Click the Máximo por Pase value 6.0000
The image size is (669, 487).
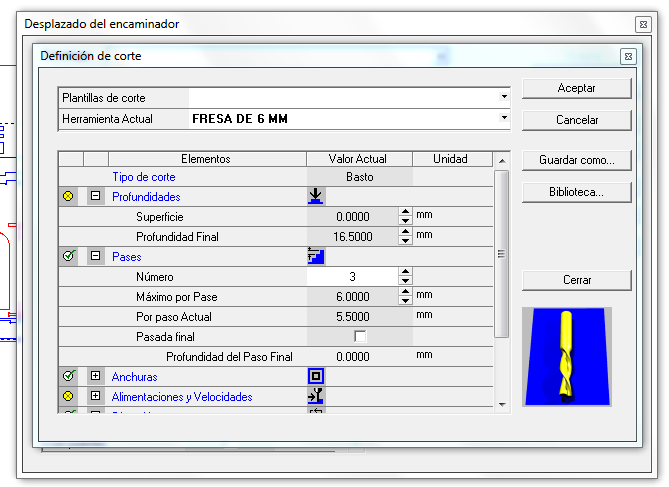(x=353, y=297)
